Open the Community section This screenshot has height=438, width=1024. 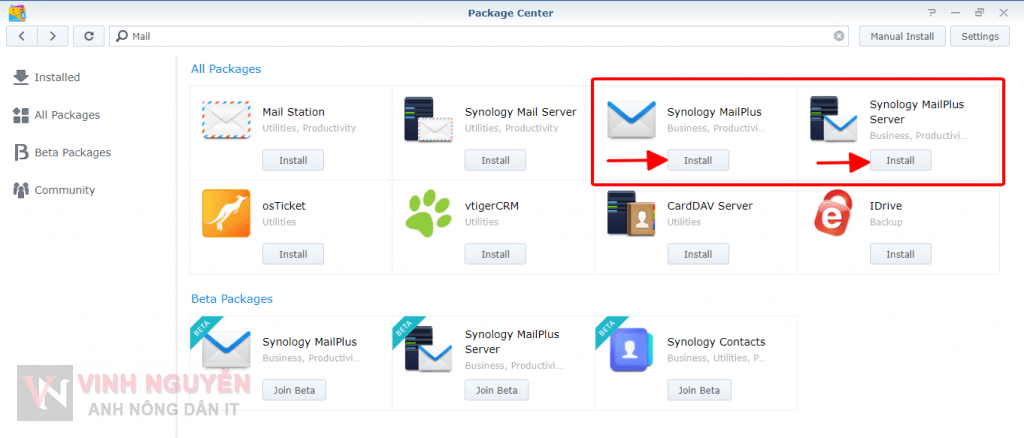tap(64, 190)
